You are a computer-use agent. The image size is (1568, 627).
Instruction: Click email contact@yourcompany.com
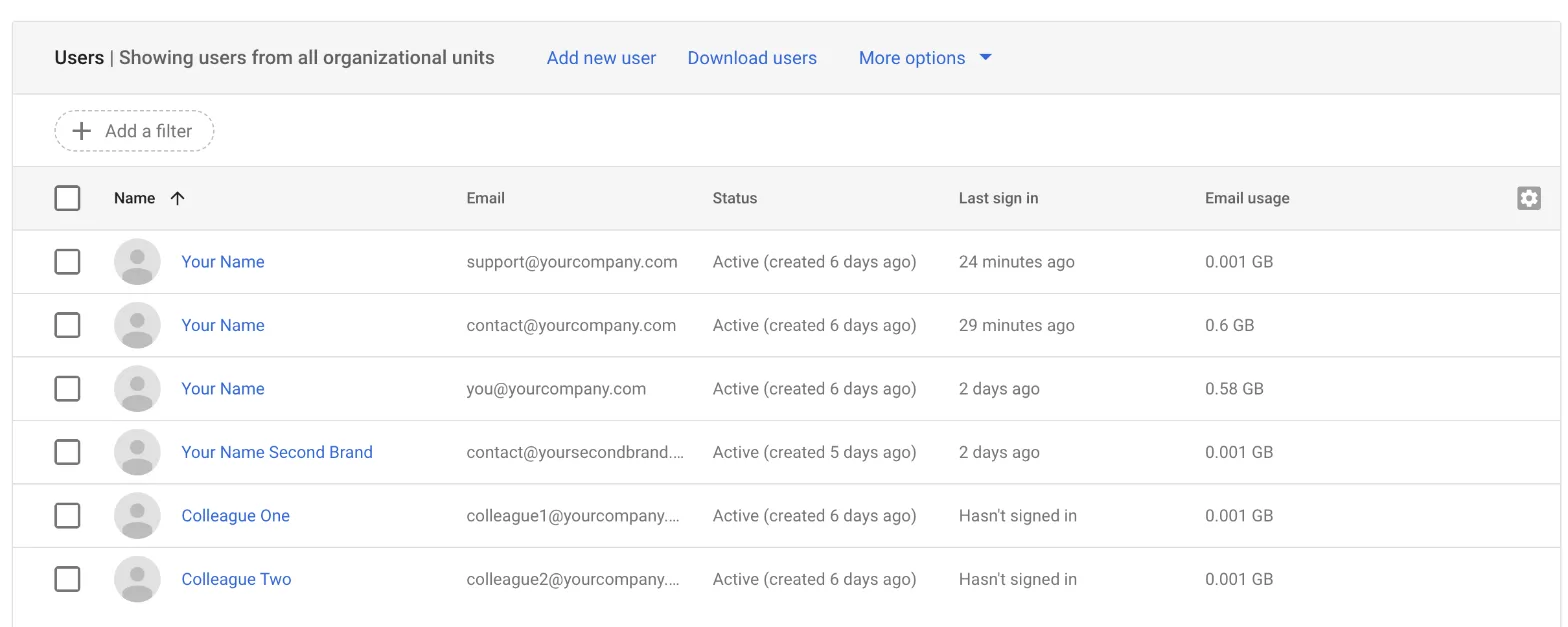pyautogui.click(x=571, y=325)
